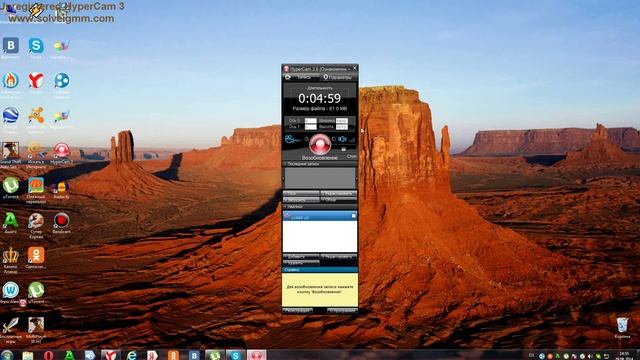Click the О программе button
The height and width of the screenshot is (360, 640).
tap(342, 311)
